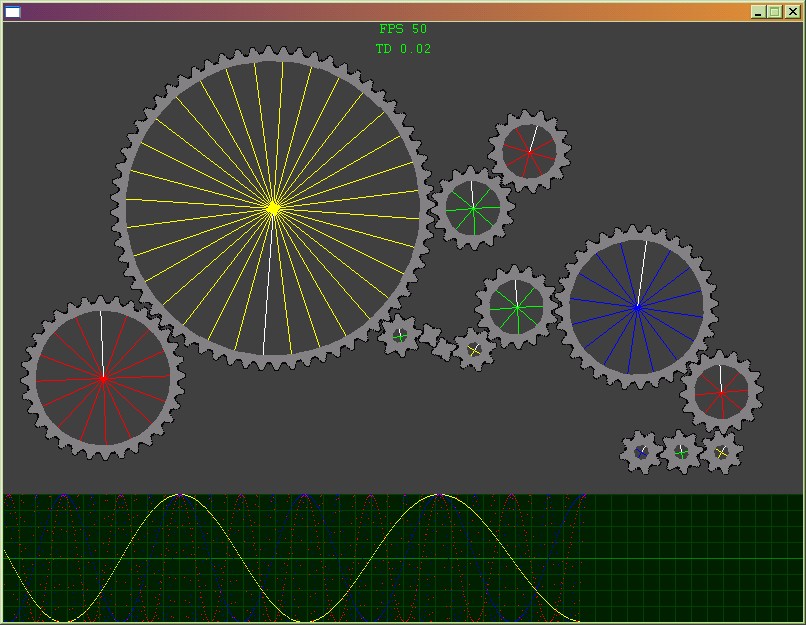Close the gear simulation window
The image size is (806, 625).
click(x=793, y=12)
